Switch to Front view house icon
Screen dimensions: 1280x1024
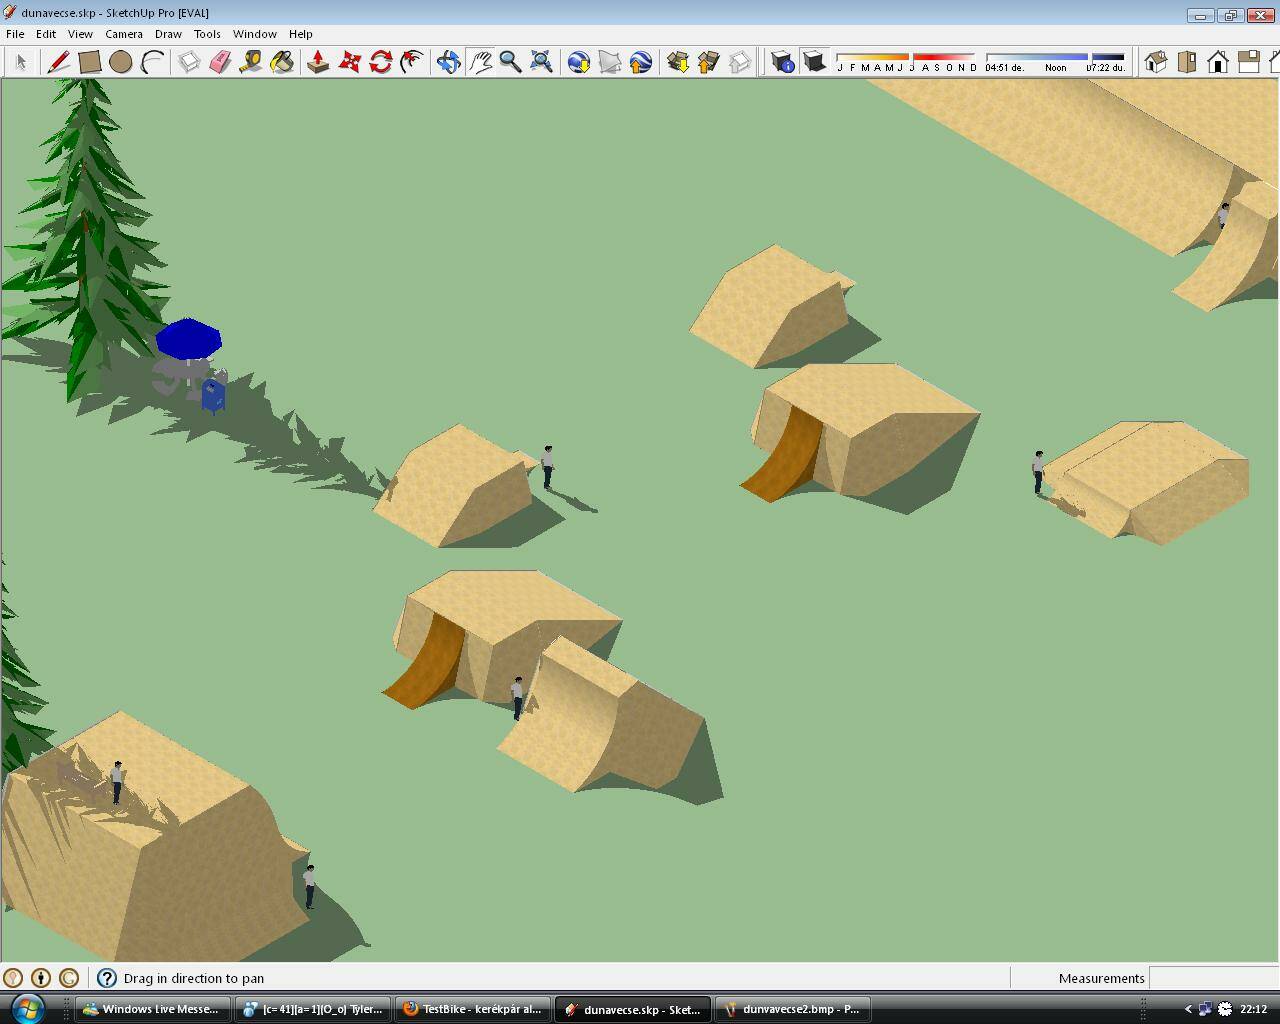1217,62
